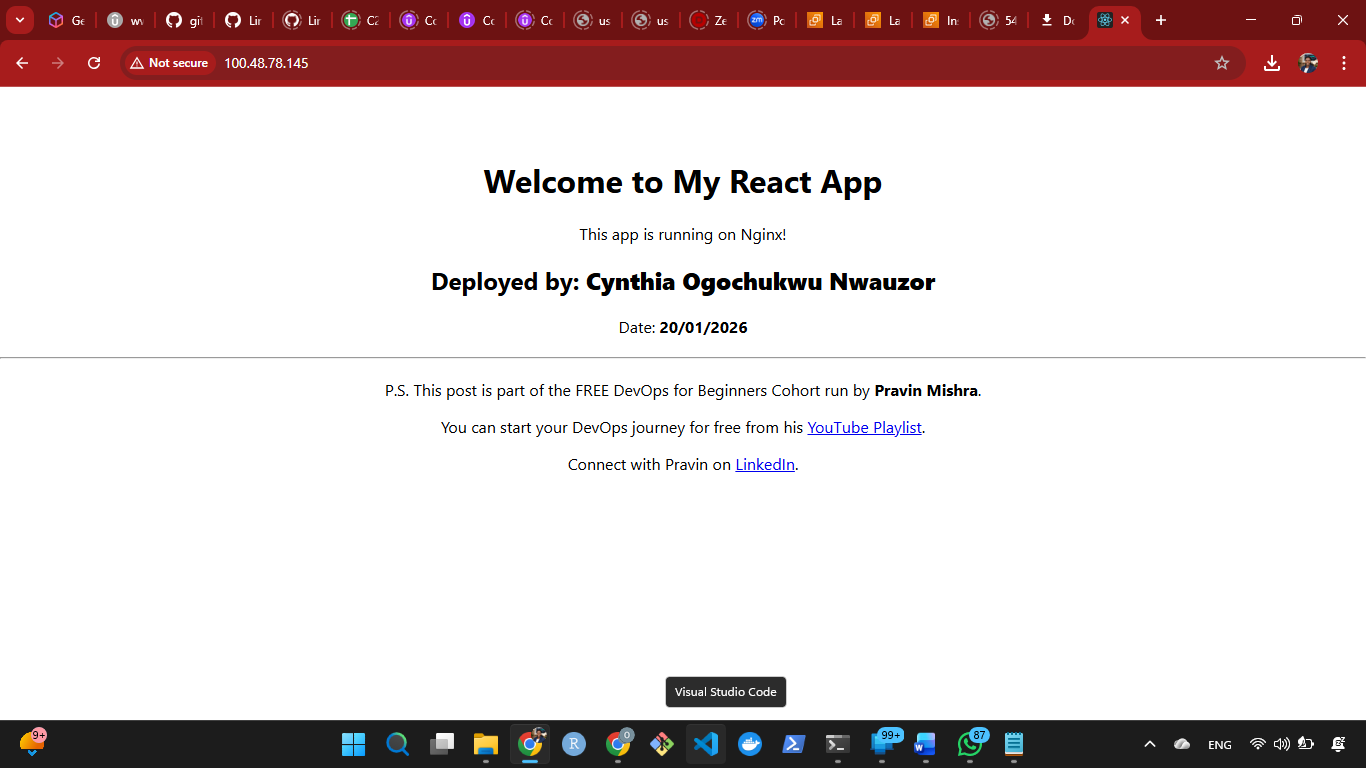Bookmark this page with the star icon
The height and width of the screenshot is (768, 1366).
tap(1221, 63)
